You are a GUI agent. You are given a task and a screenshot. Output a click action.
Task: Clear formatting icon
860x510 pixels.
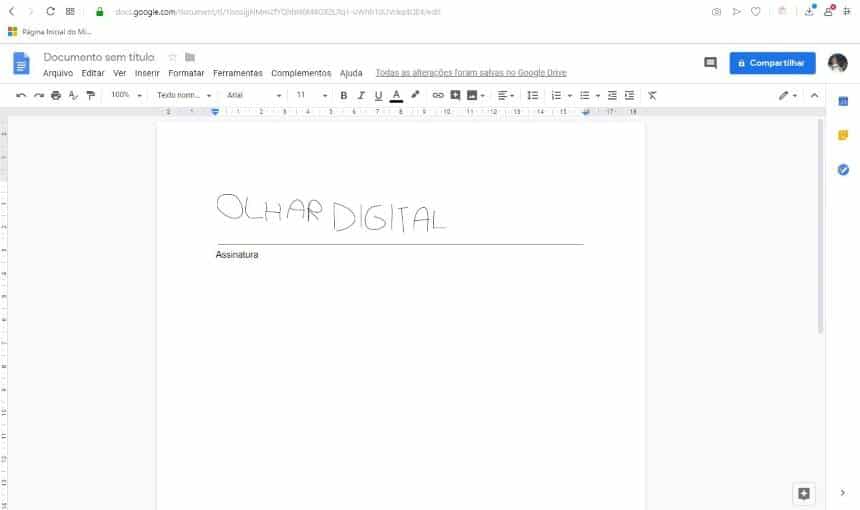(x=652, y=95)
